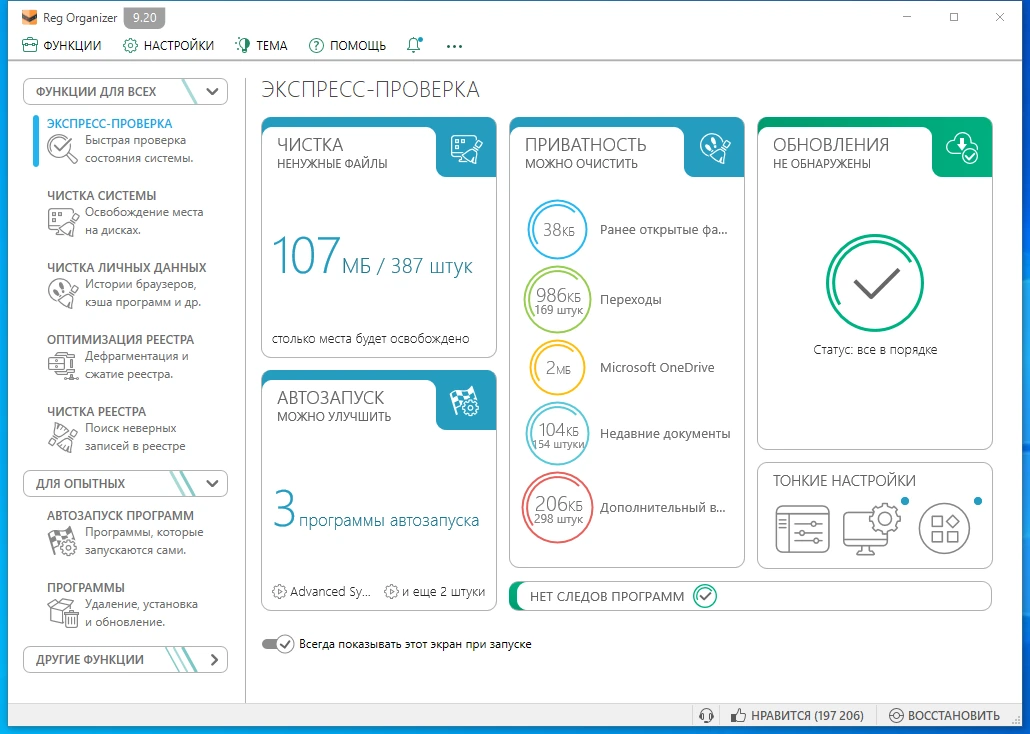The width and height of the screenshot is (1030, 734).
Task: Open the ФУНКЦИИ menu
Action: tap(61, 45)
